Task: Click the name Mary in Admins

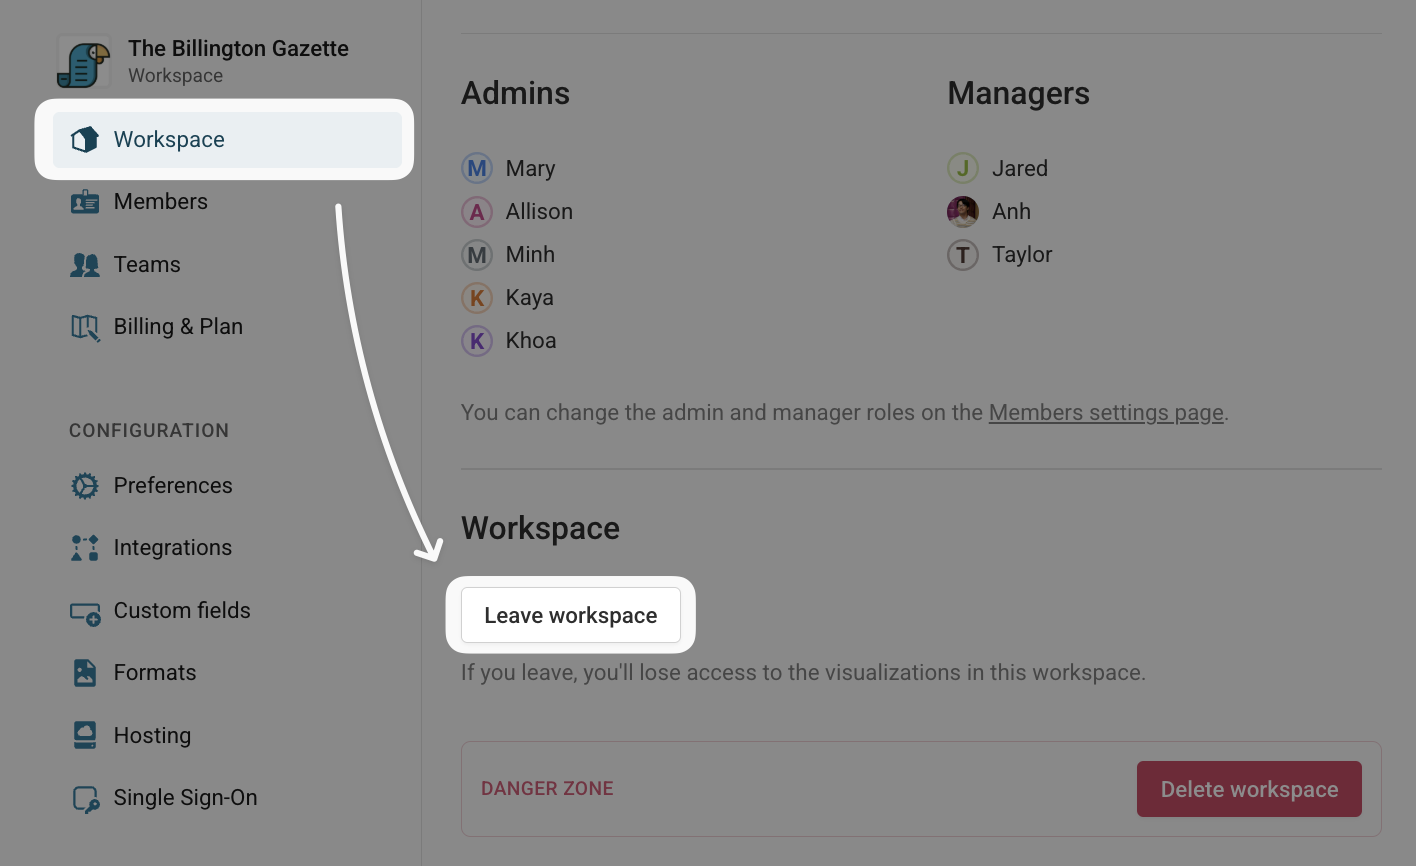Action: pos(530,169)
